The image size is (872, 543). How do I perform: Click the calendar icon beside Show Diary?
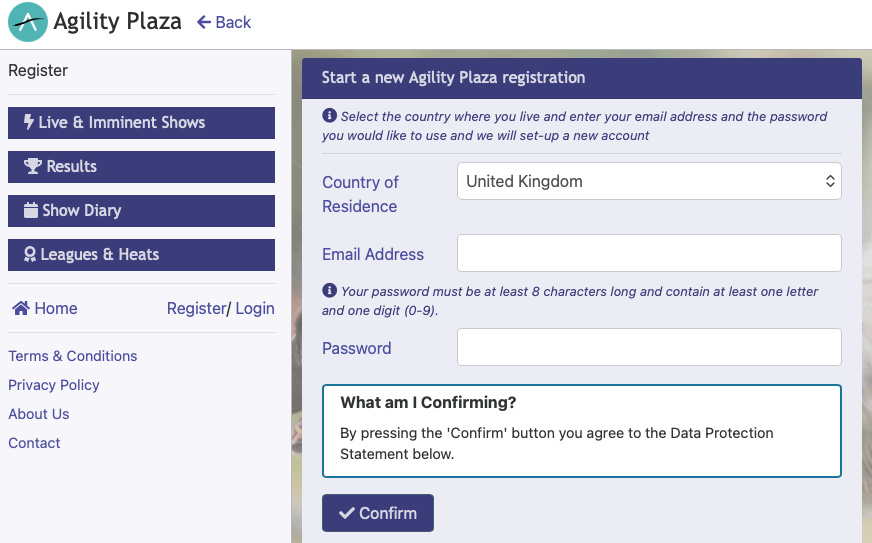30,211
